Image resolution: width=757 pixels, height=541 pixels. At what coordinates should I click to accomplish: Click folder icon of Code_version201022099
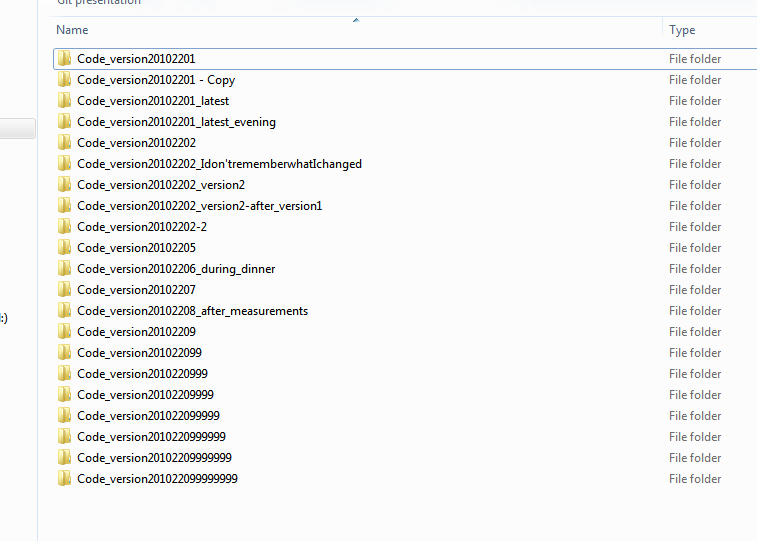point(64,352)
